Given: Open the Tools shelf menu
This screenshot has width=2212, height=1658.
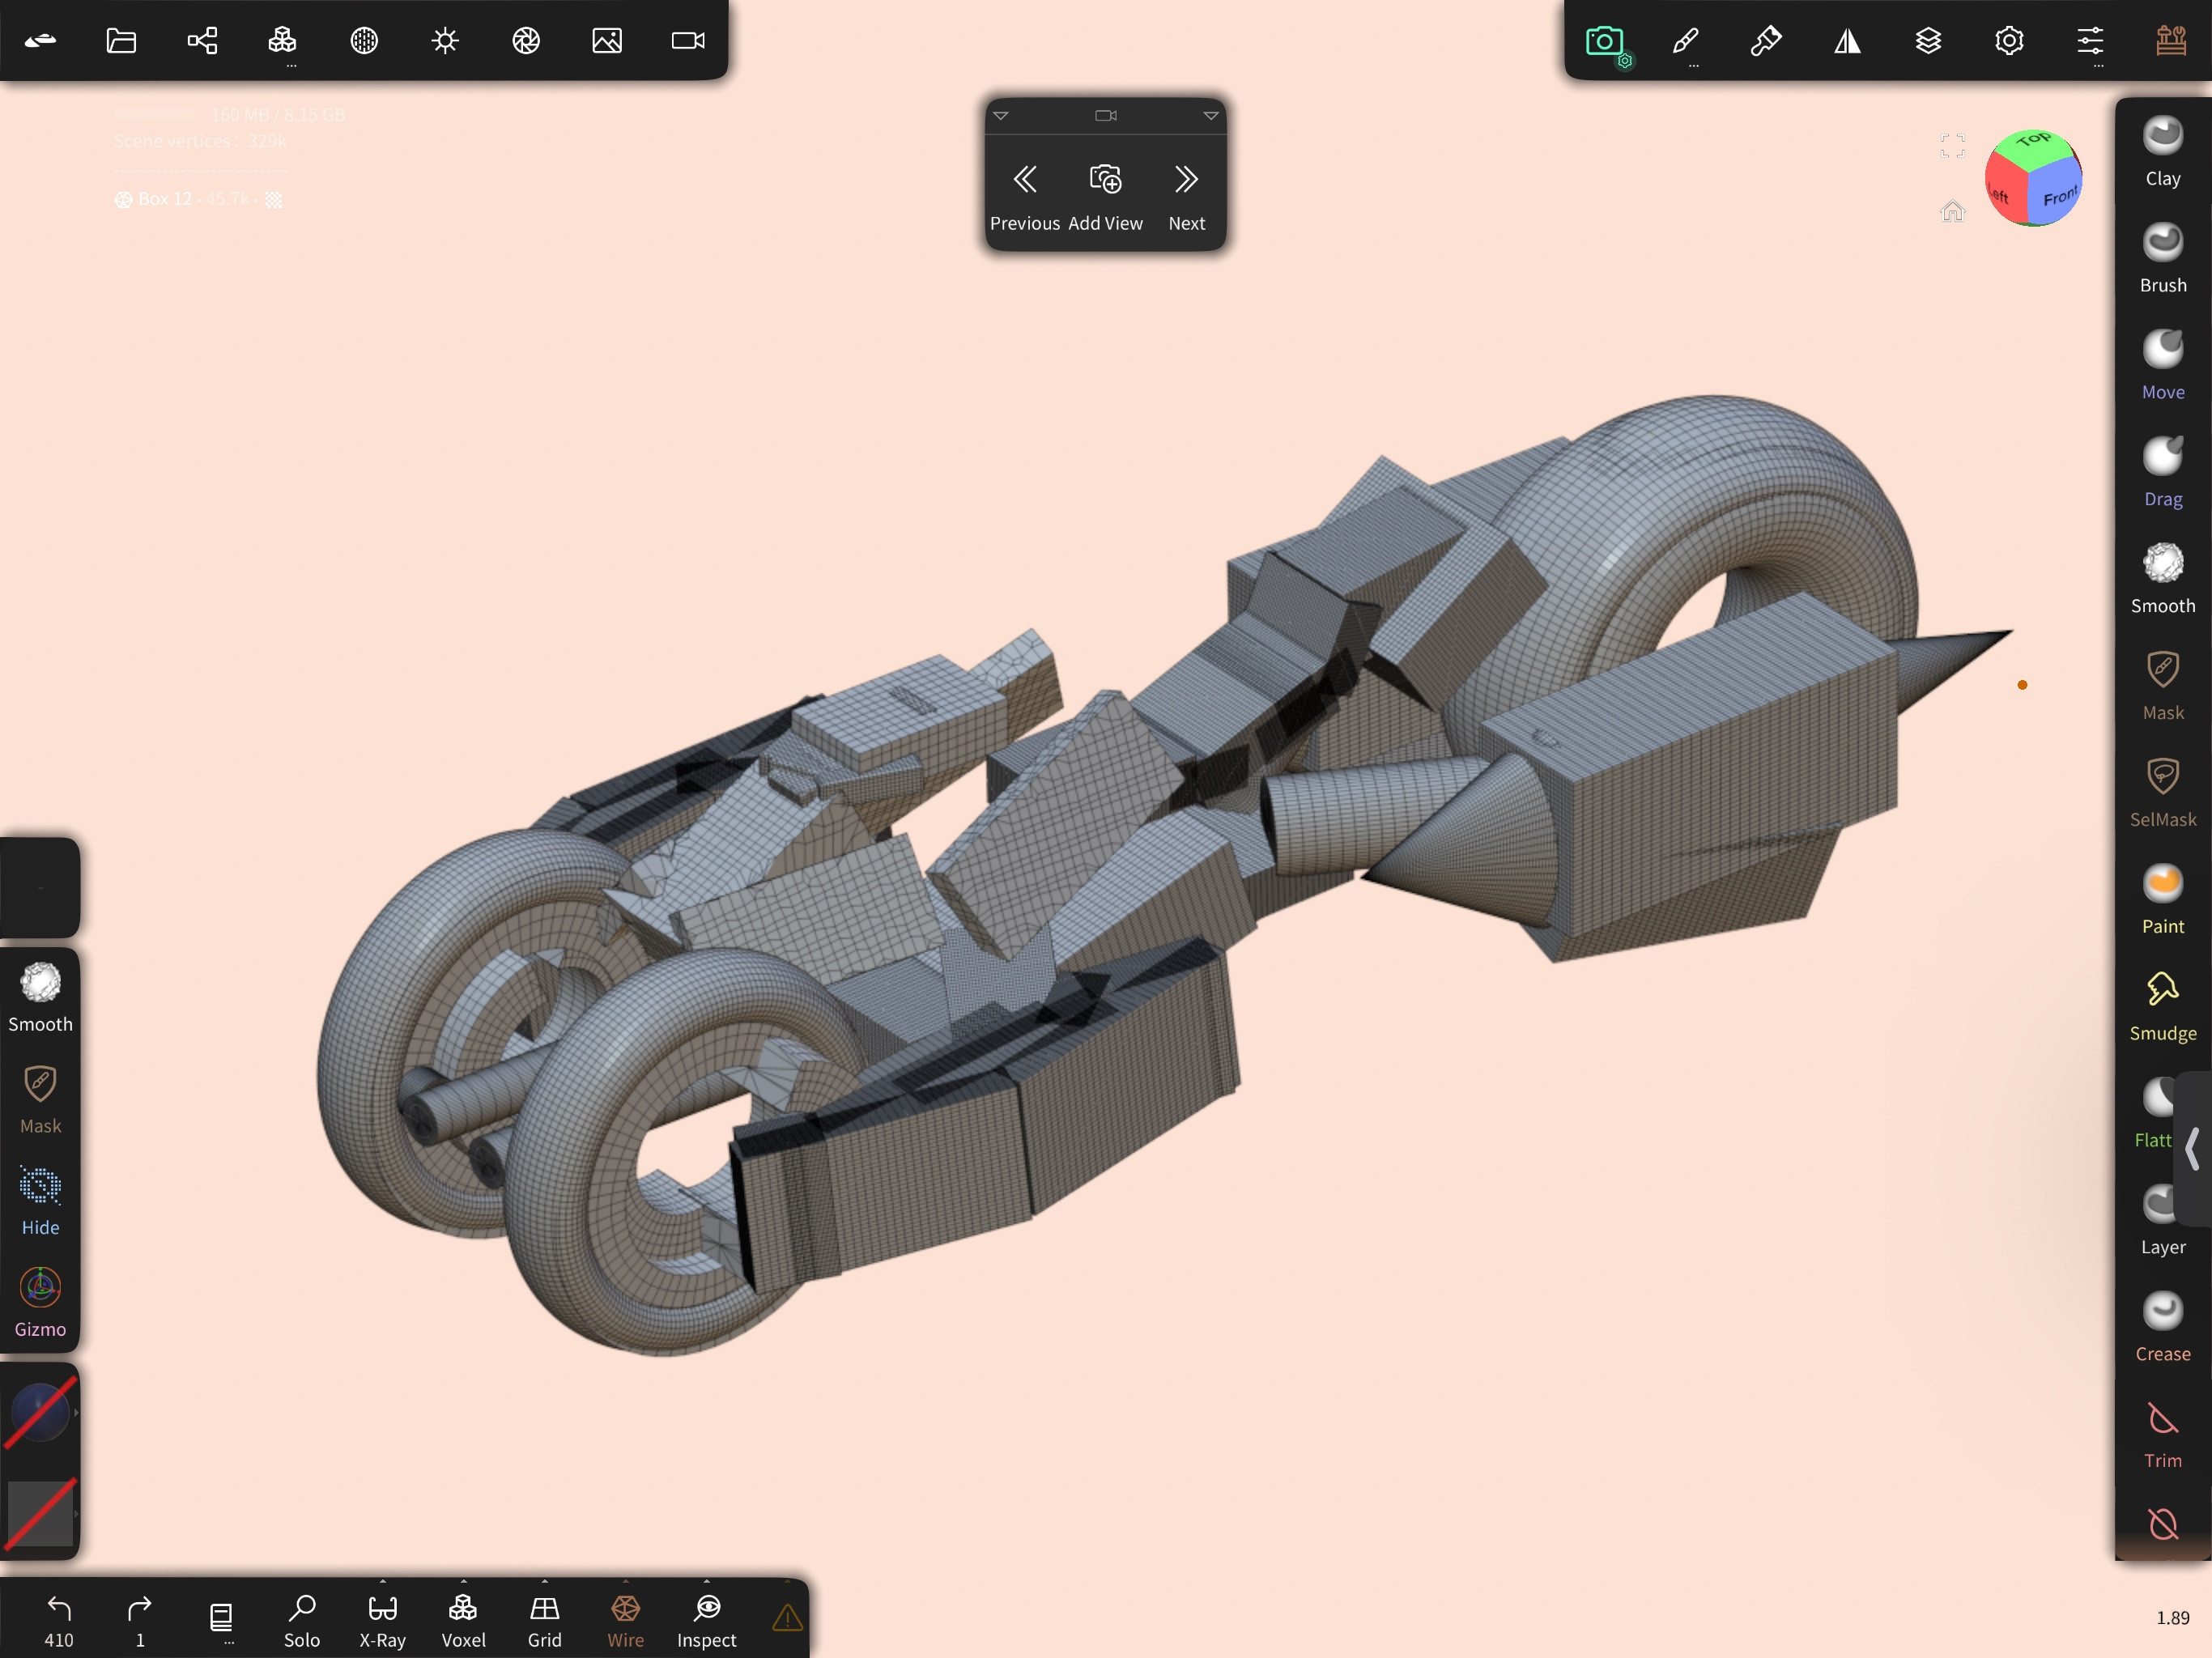Looking at the screenshot, I should point(2171,41).
